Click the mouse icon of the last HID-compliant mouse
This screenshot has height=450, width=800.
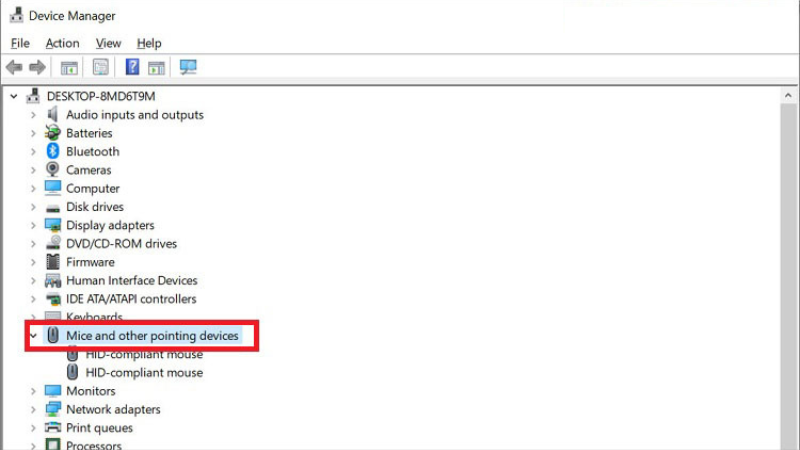(x=72, y=372)
